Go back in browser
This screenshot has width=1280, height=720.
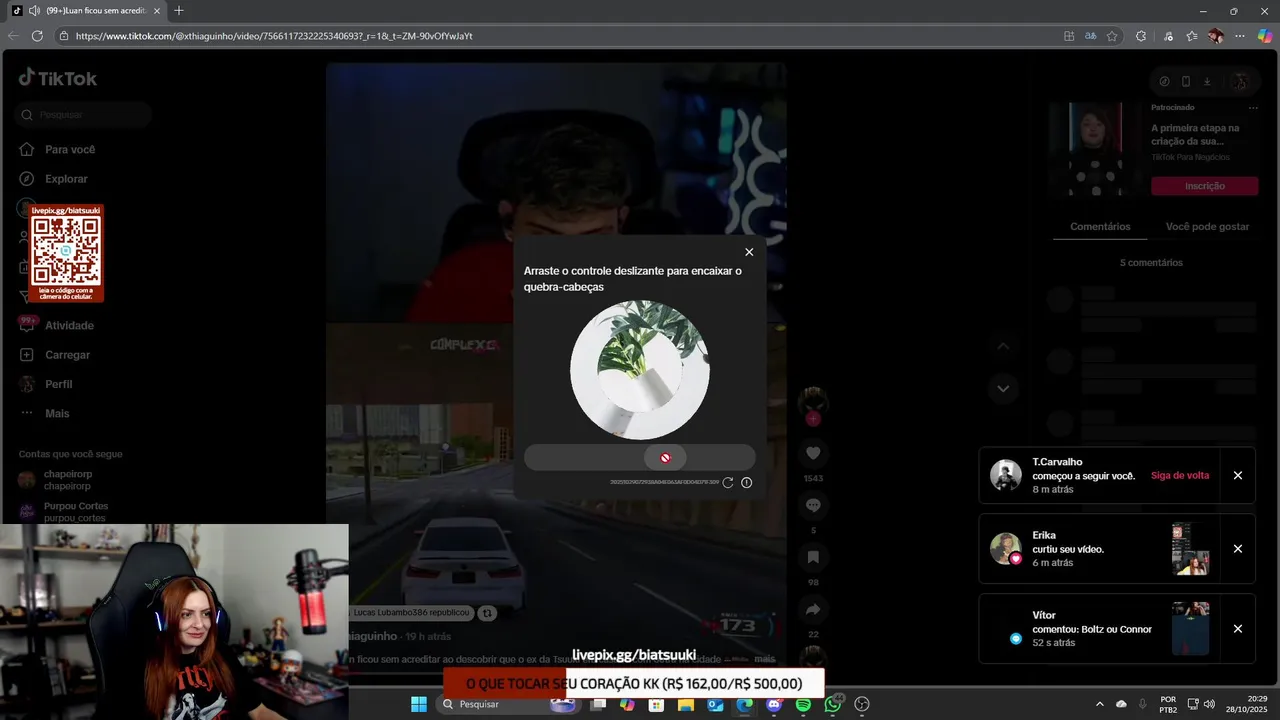click(x=12, y=36)
